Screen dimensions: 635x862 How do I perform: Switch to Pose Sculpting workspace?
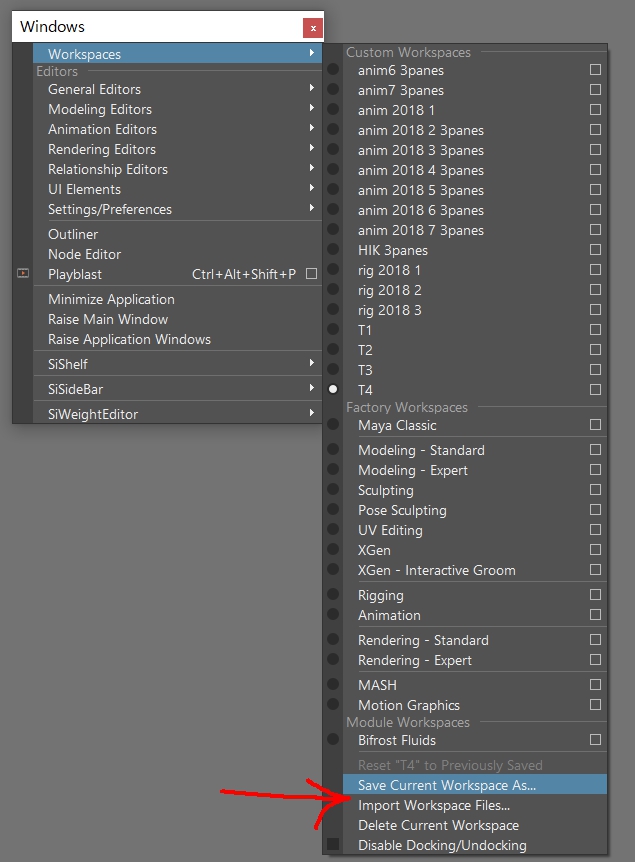(x=402, y=511)
